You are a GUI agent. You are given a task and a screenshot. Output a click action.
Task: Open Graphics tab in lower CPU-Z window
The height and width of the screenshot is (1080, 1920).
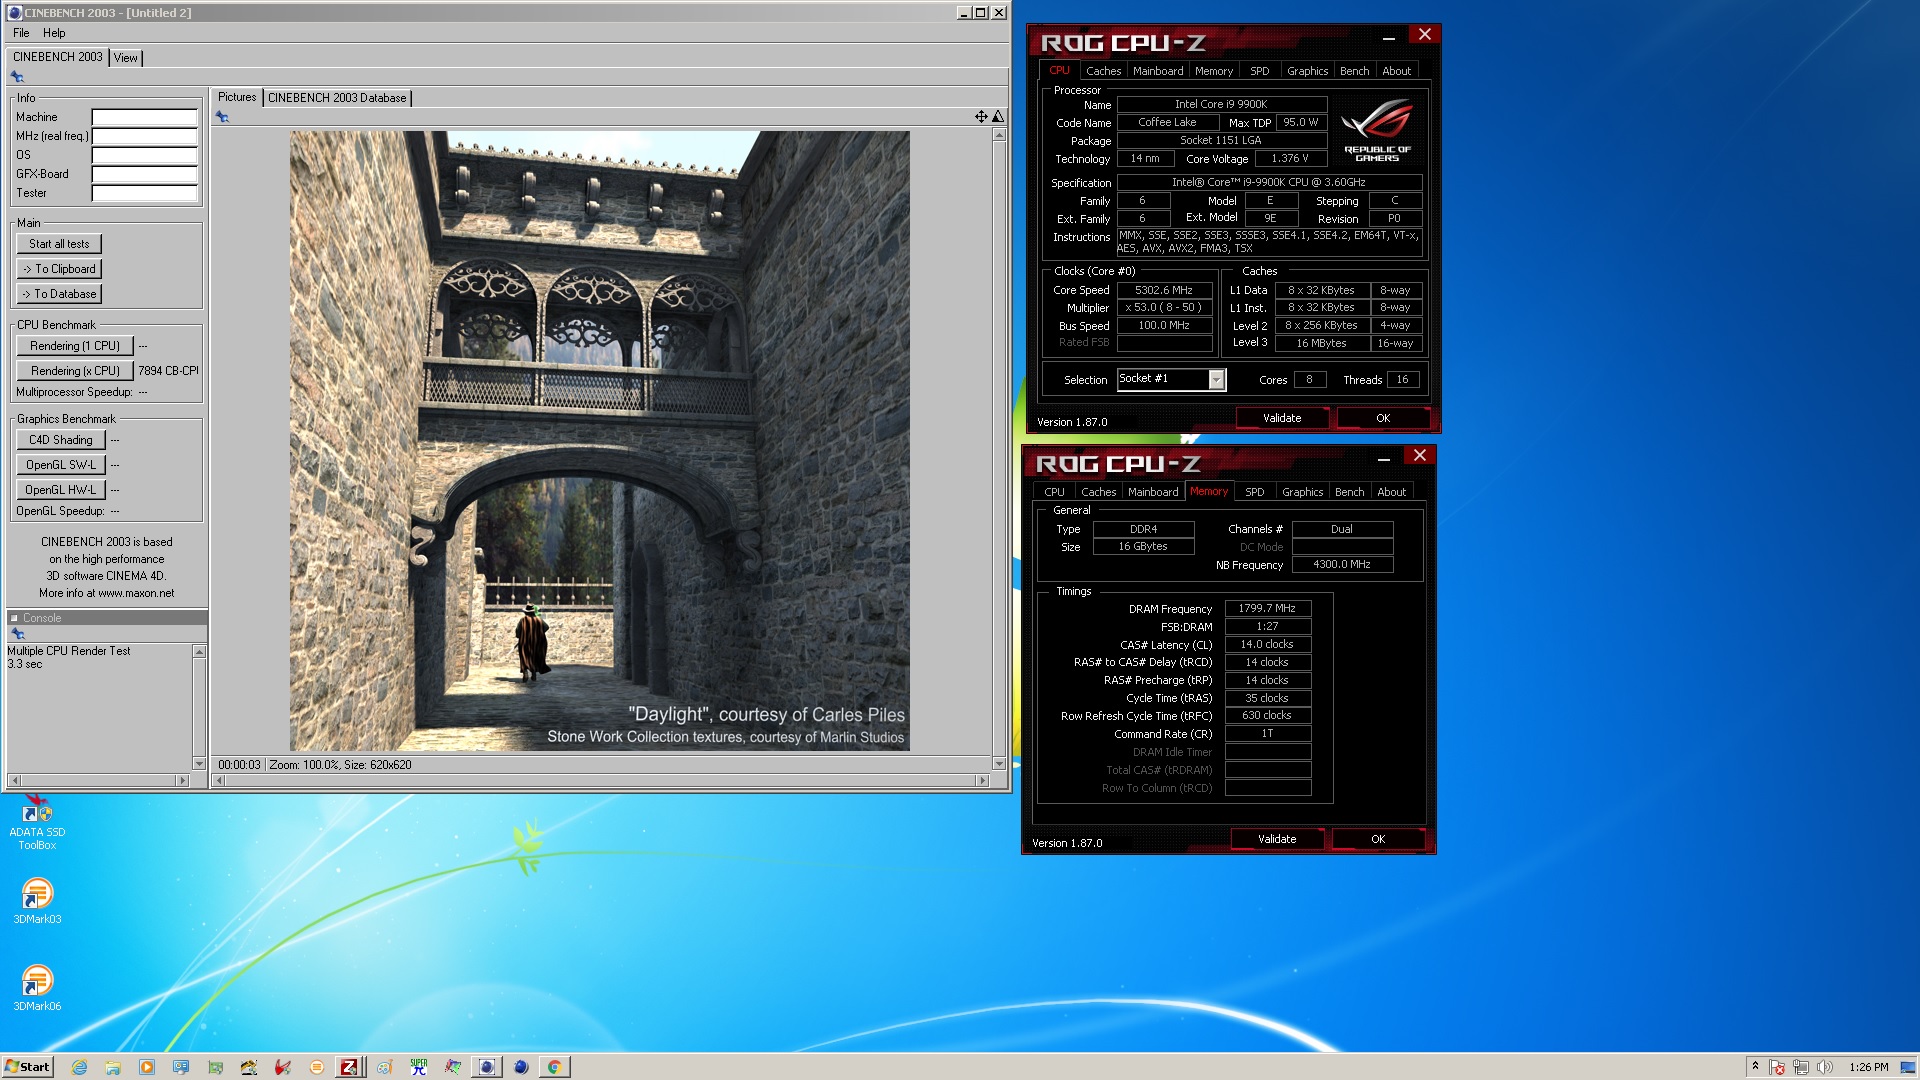tap(1302, 492)
